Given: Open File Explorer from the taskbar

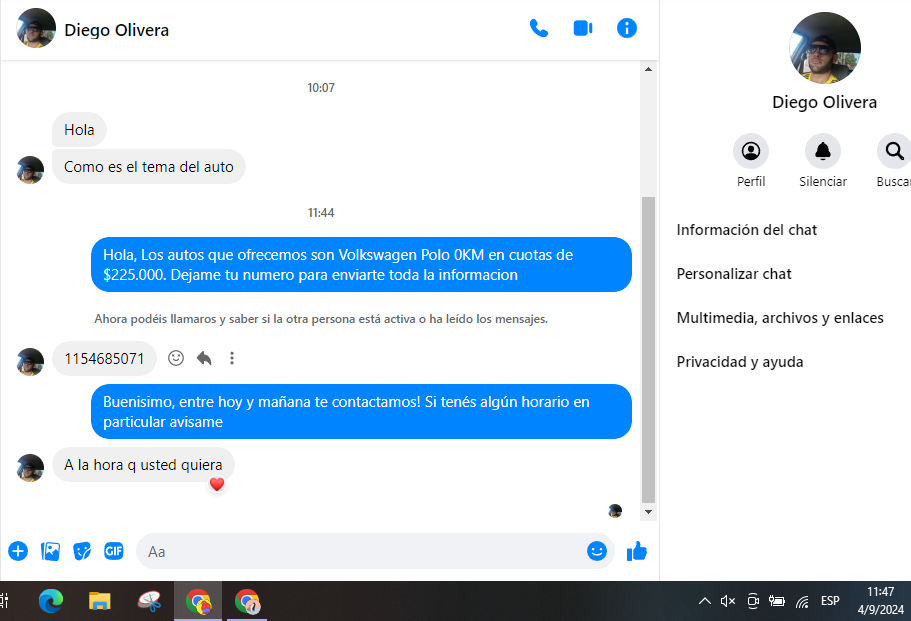Looking at the screenshot, I should pos(99,601).
